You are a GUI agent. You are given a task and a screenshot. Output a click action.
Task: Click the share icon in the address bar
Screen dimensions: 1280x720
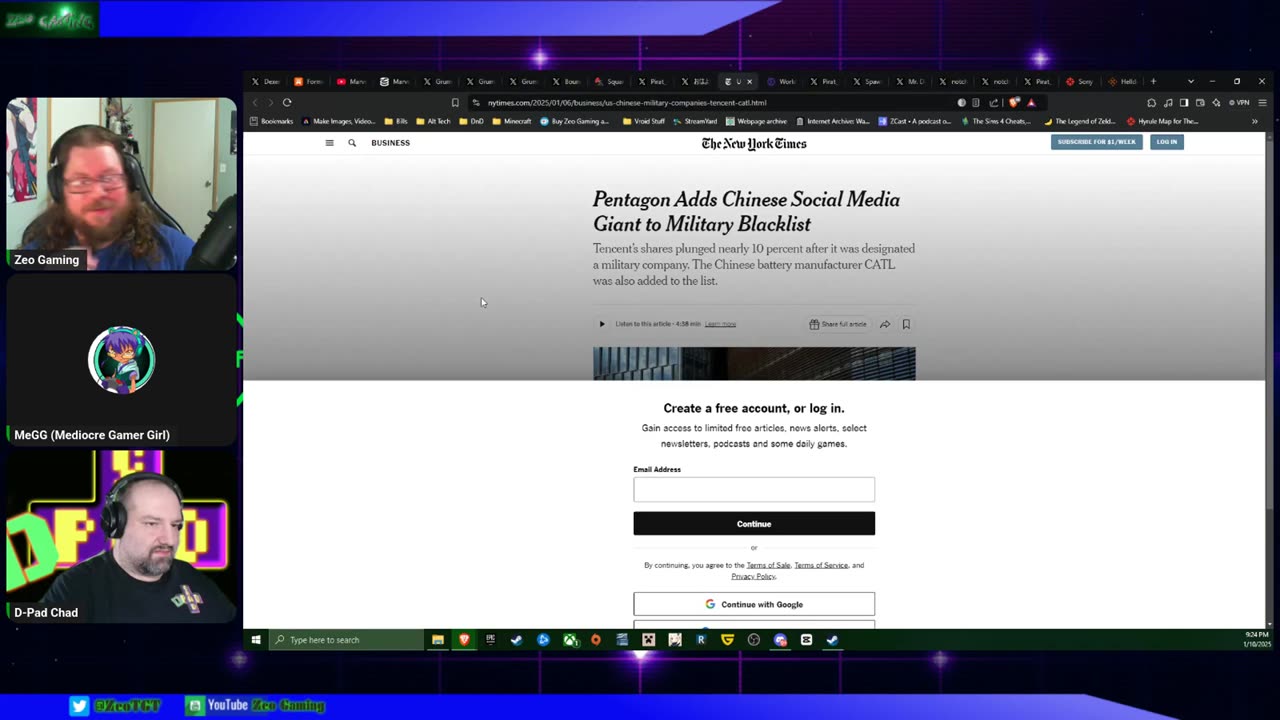(x=993, y=102)
